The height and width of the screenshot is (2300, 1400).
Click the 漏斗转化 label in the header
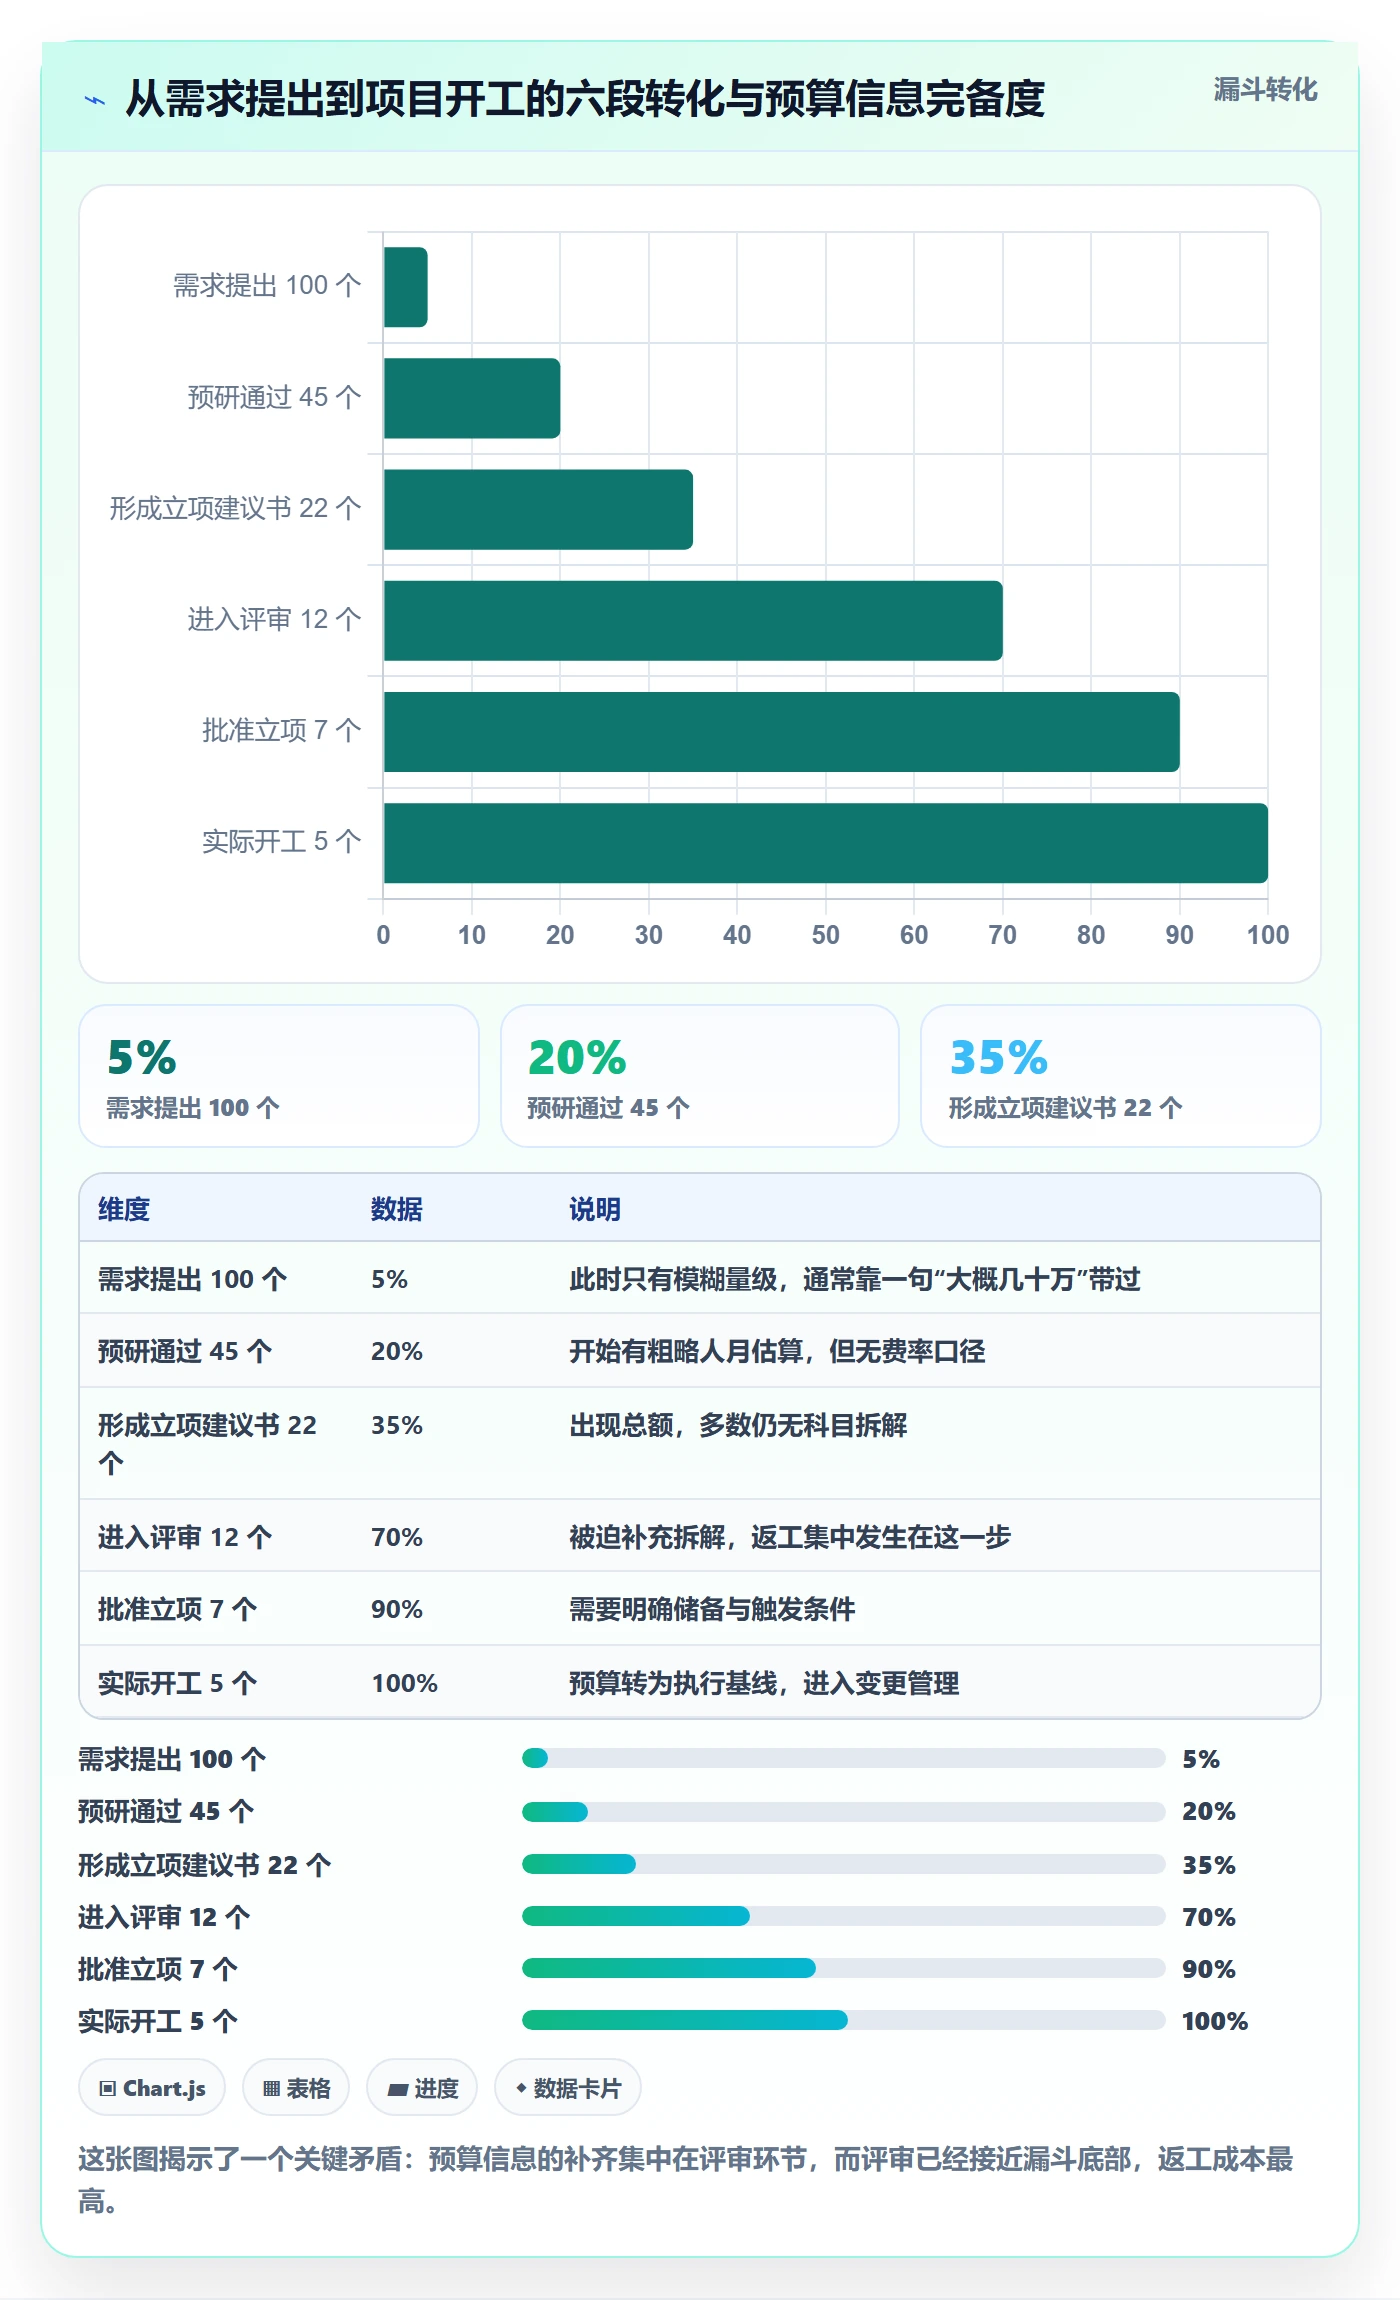pyautogui.click(x=1265, y=90)
